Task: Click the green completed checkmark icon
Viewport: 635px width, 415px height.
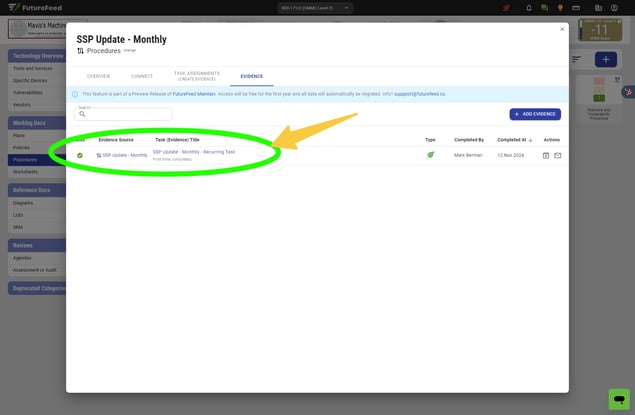Action: pyautogui.click(x=80, y=155)
